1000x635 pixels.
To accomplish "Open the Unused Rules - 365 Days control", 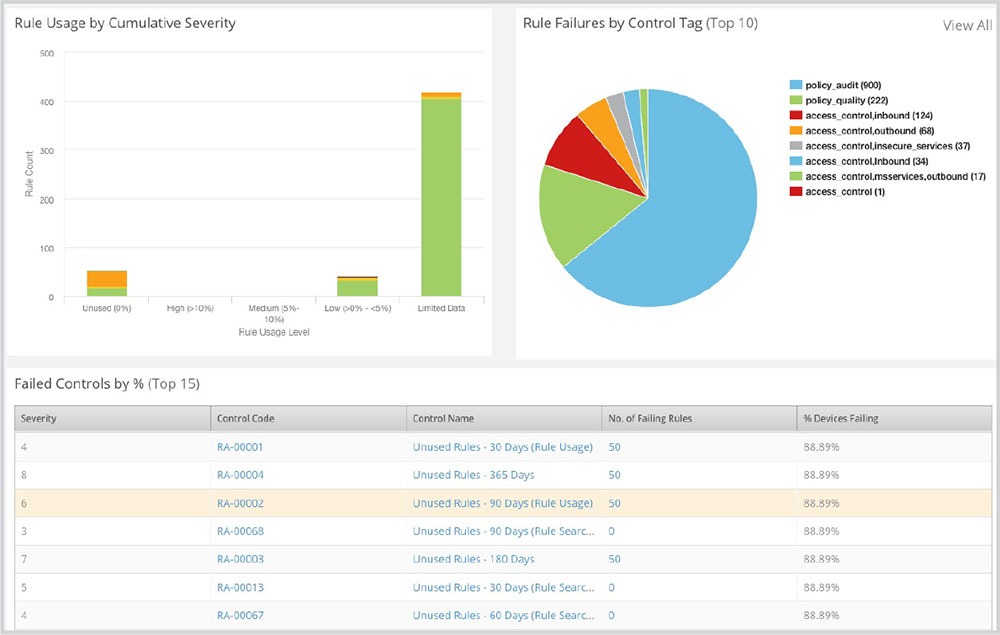I will pyautogui.click(x=473, y=475).
